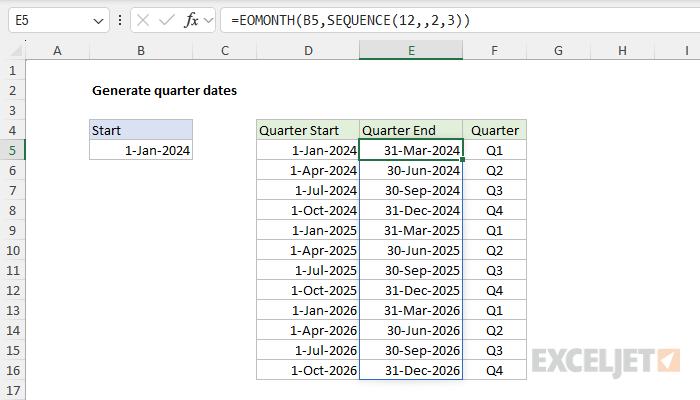Screen dimensions: 700x400
Task: Click the 1-Jul-2024 cell
Action: [x=308, y=190]
